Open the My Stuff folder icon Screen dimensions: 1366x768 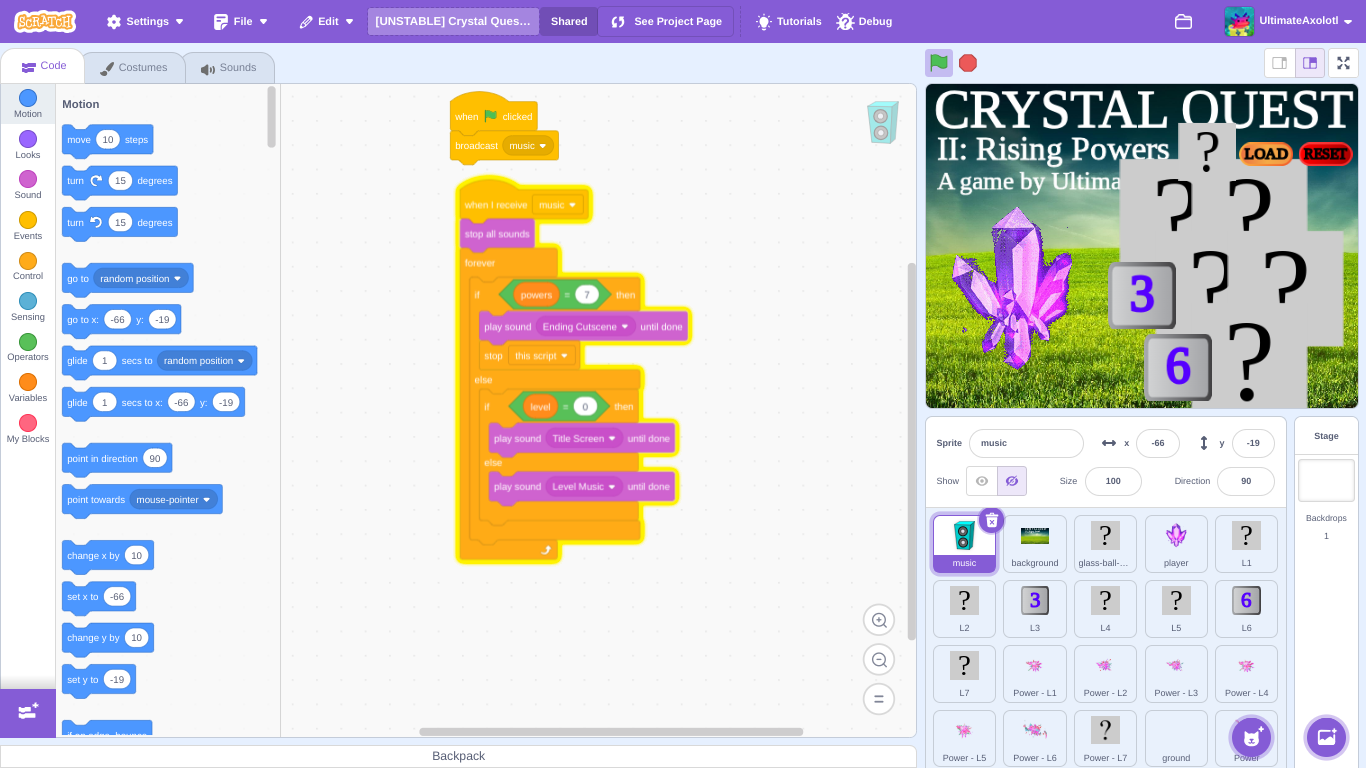(x=1183, y=21)
